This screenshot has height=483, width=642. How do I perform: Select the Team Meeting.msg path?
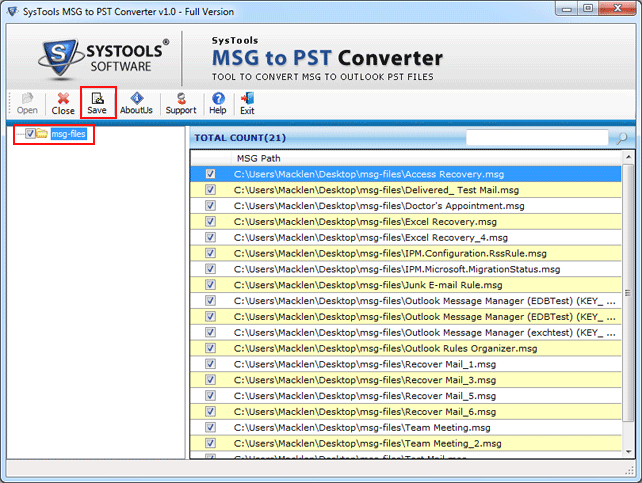point(362,428)
